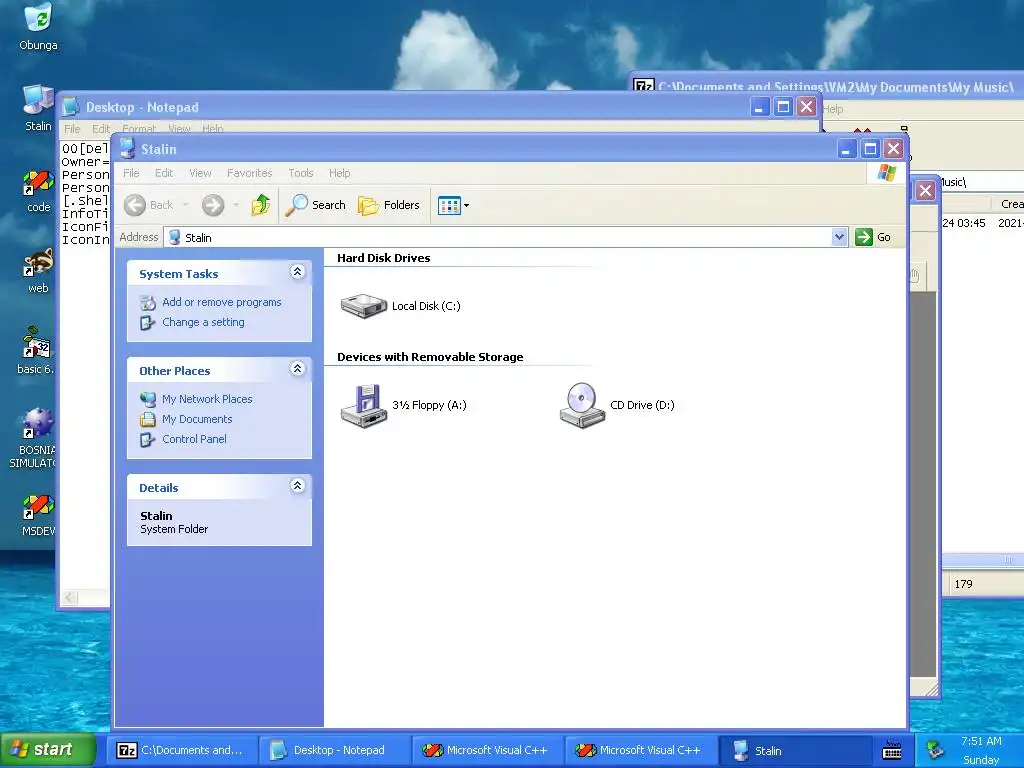
Task: Open Back button history dropdown arrow
Action: point(185,205)
